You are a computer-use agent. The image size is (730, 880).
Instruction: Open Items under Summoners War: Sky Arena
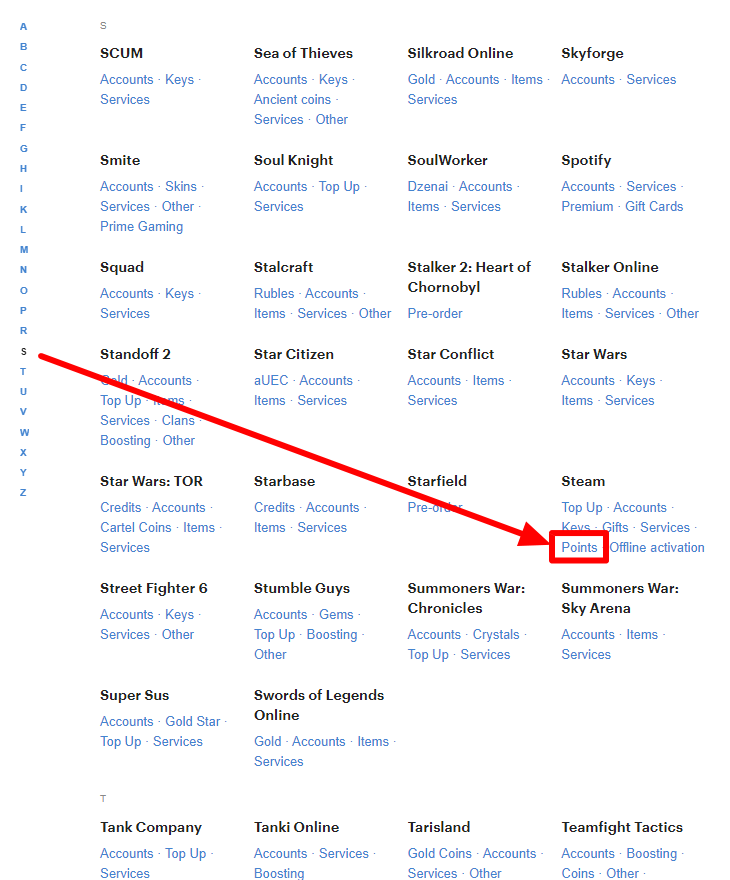(x=642, y=635)
